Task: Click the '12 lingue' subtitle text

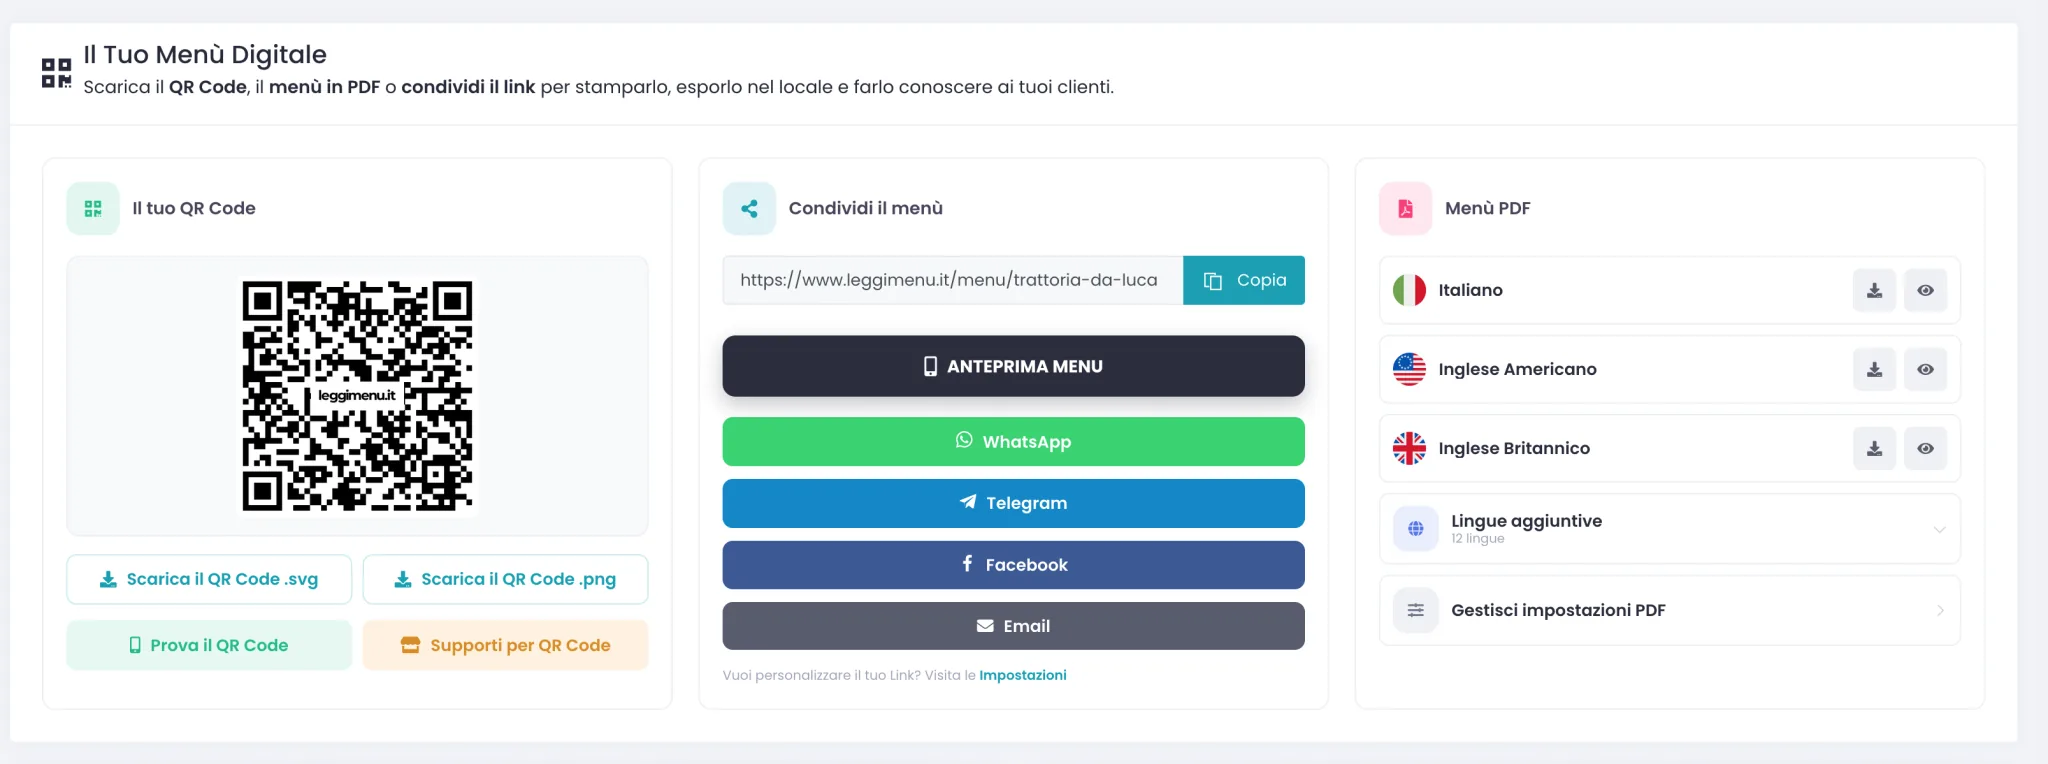Action: pos(1477,539)
